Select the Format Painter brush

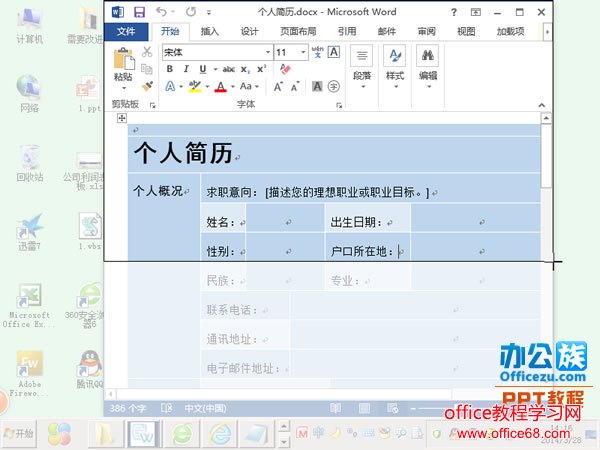tap(147, 86)
